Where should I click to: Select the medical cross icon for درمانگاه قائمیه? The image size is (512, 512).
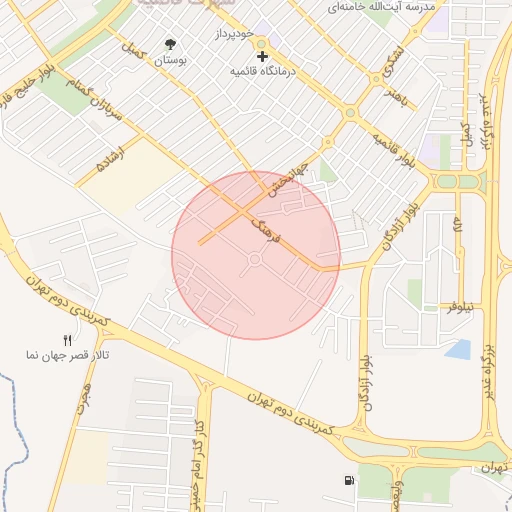pos(262,56)
